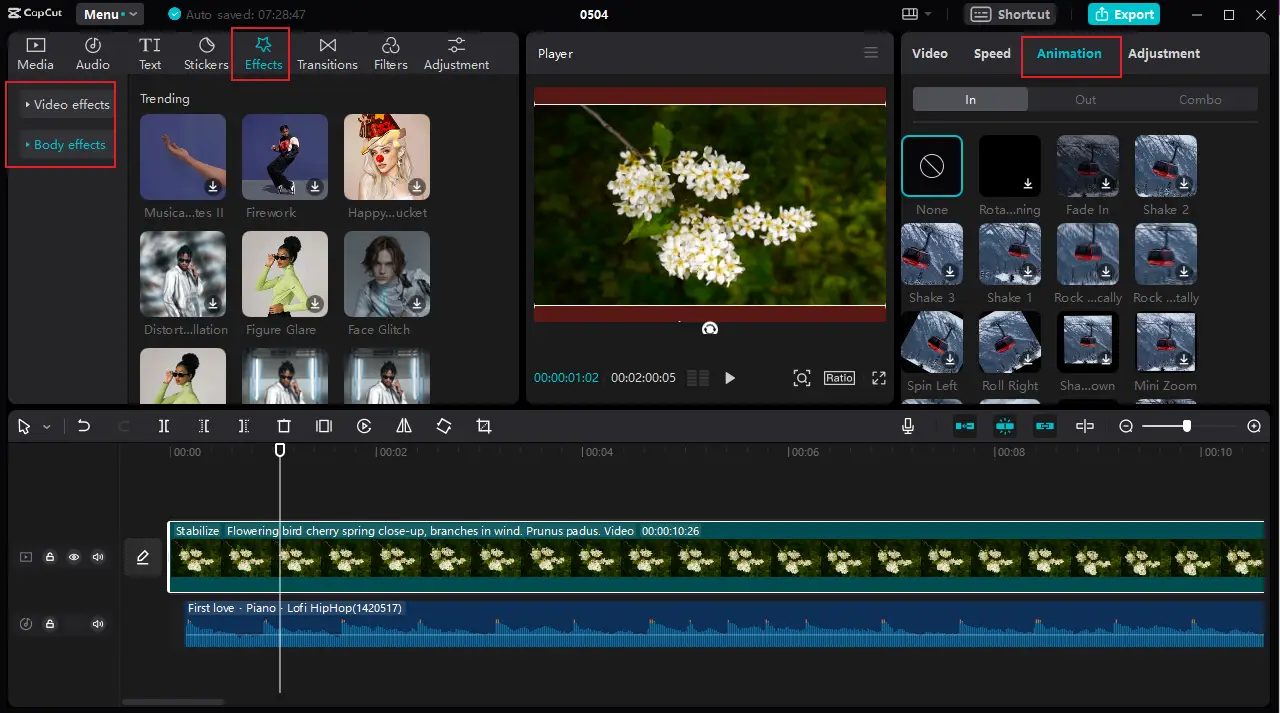This screenshot has height=713, width=1280.
Task: Click the delete-left trim icon
Action: tap(204, 426)
